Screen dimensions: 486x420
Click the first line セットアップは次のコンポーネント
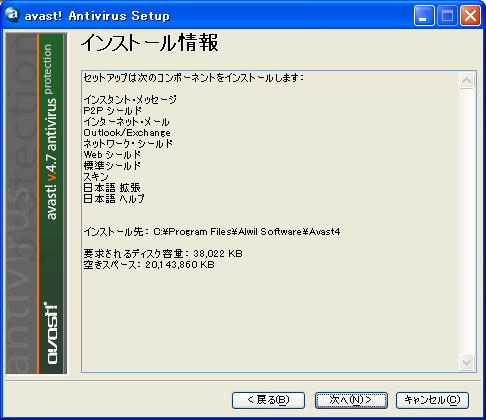(x=193, y=78)
